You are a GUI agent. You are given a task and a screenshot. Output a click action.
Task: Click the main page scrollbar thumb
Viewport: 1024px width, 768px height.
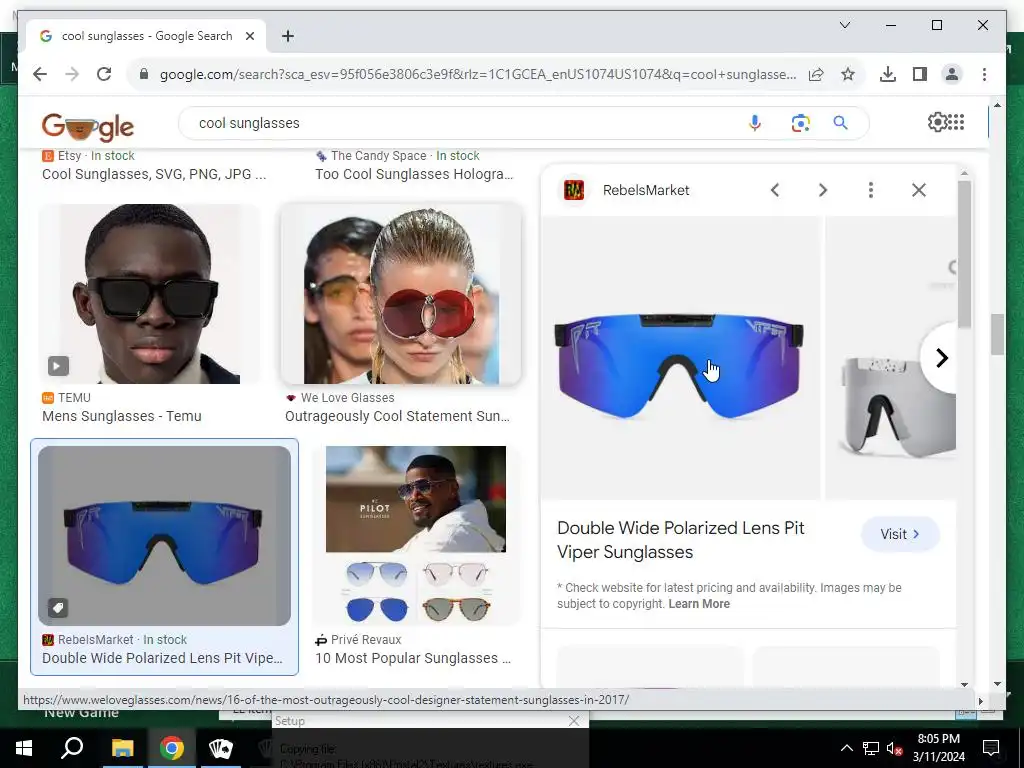[997, 334]
